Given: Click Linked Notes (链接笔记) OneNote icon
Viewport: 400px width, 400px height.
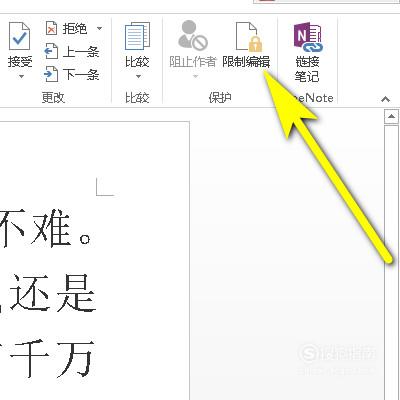Looking at the screenshot, I should coord(307,37).
